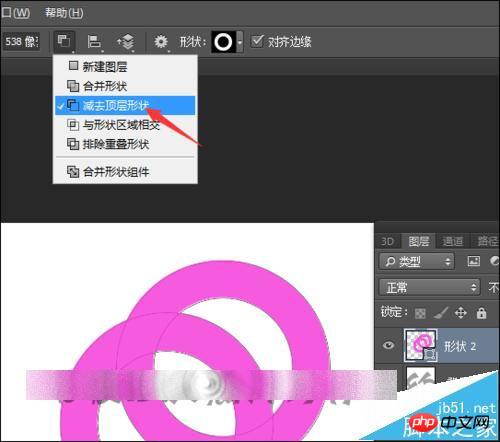Lock transparent pixels checkerboard icon
The width and height of the screenshot is (500, 442).
tap(420, 313)
